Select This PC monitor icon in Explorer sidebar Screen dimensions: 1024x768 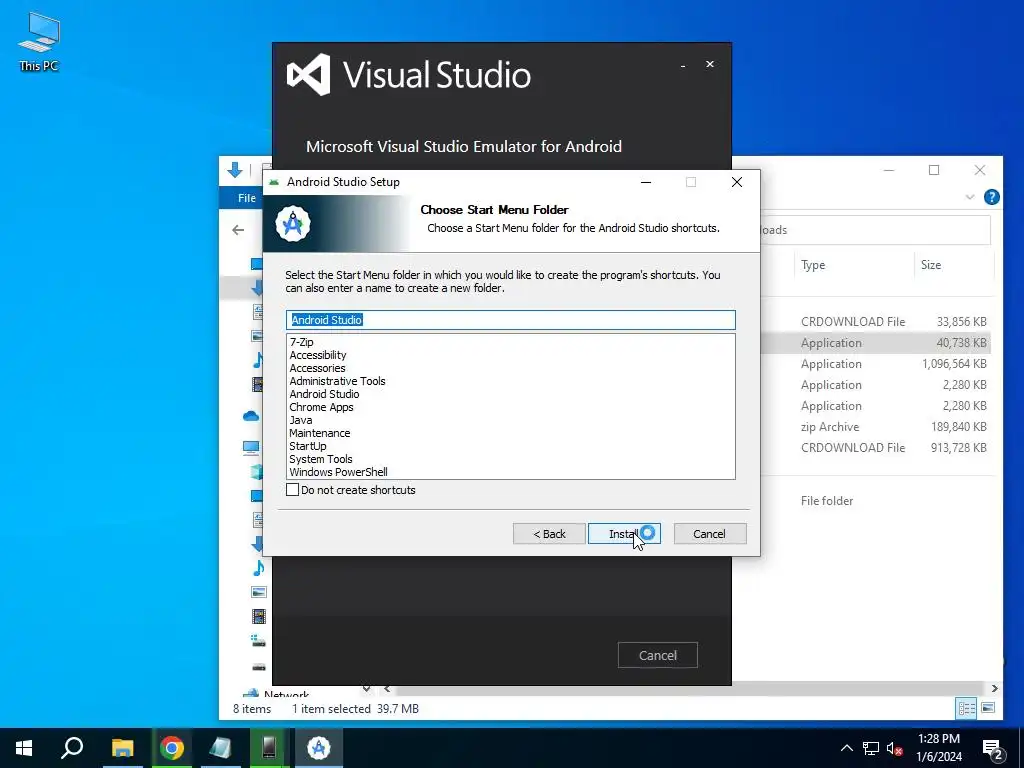251,447
